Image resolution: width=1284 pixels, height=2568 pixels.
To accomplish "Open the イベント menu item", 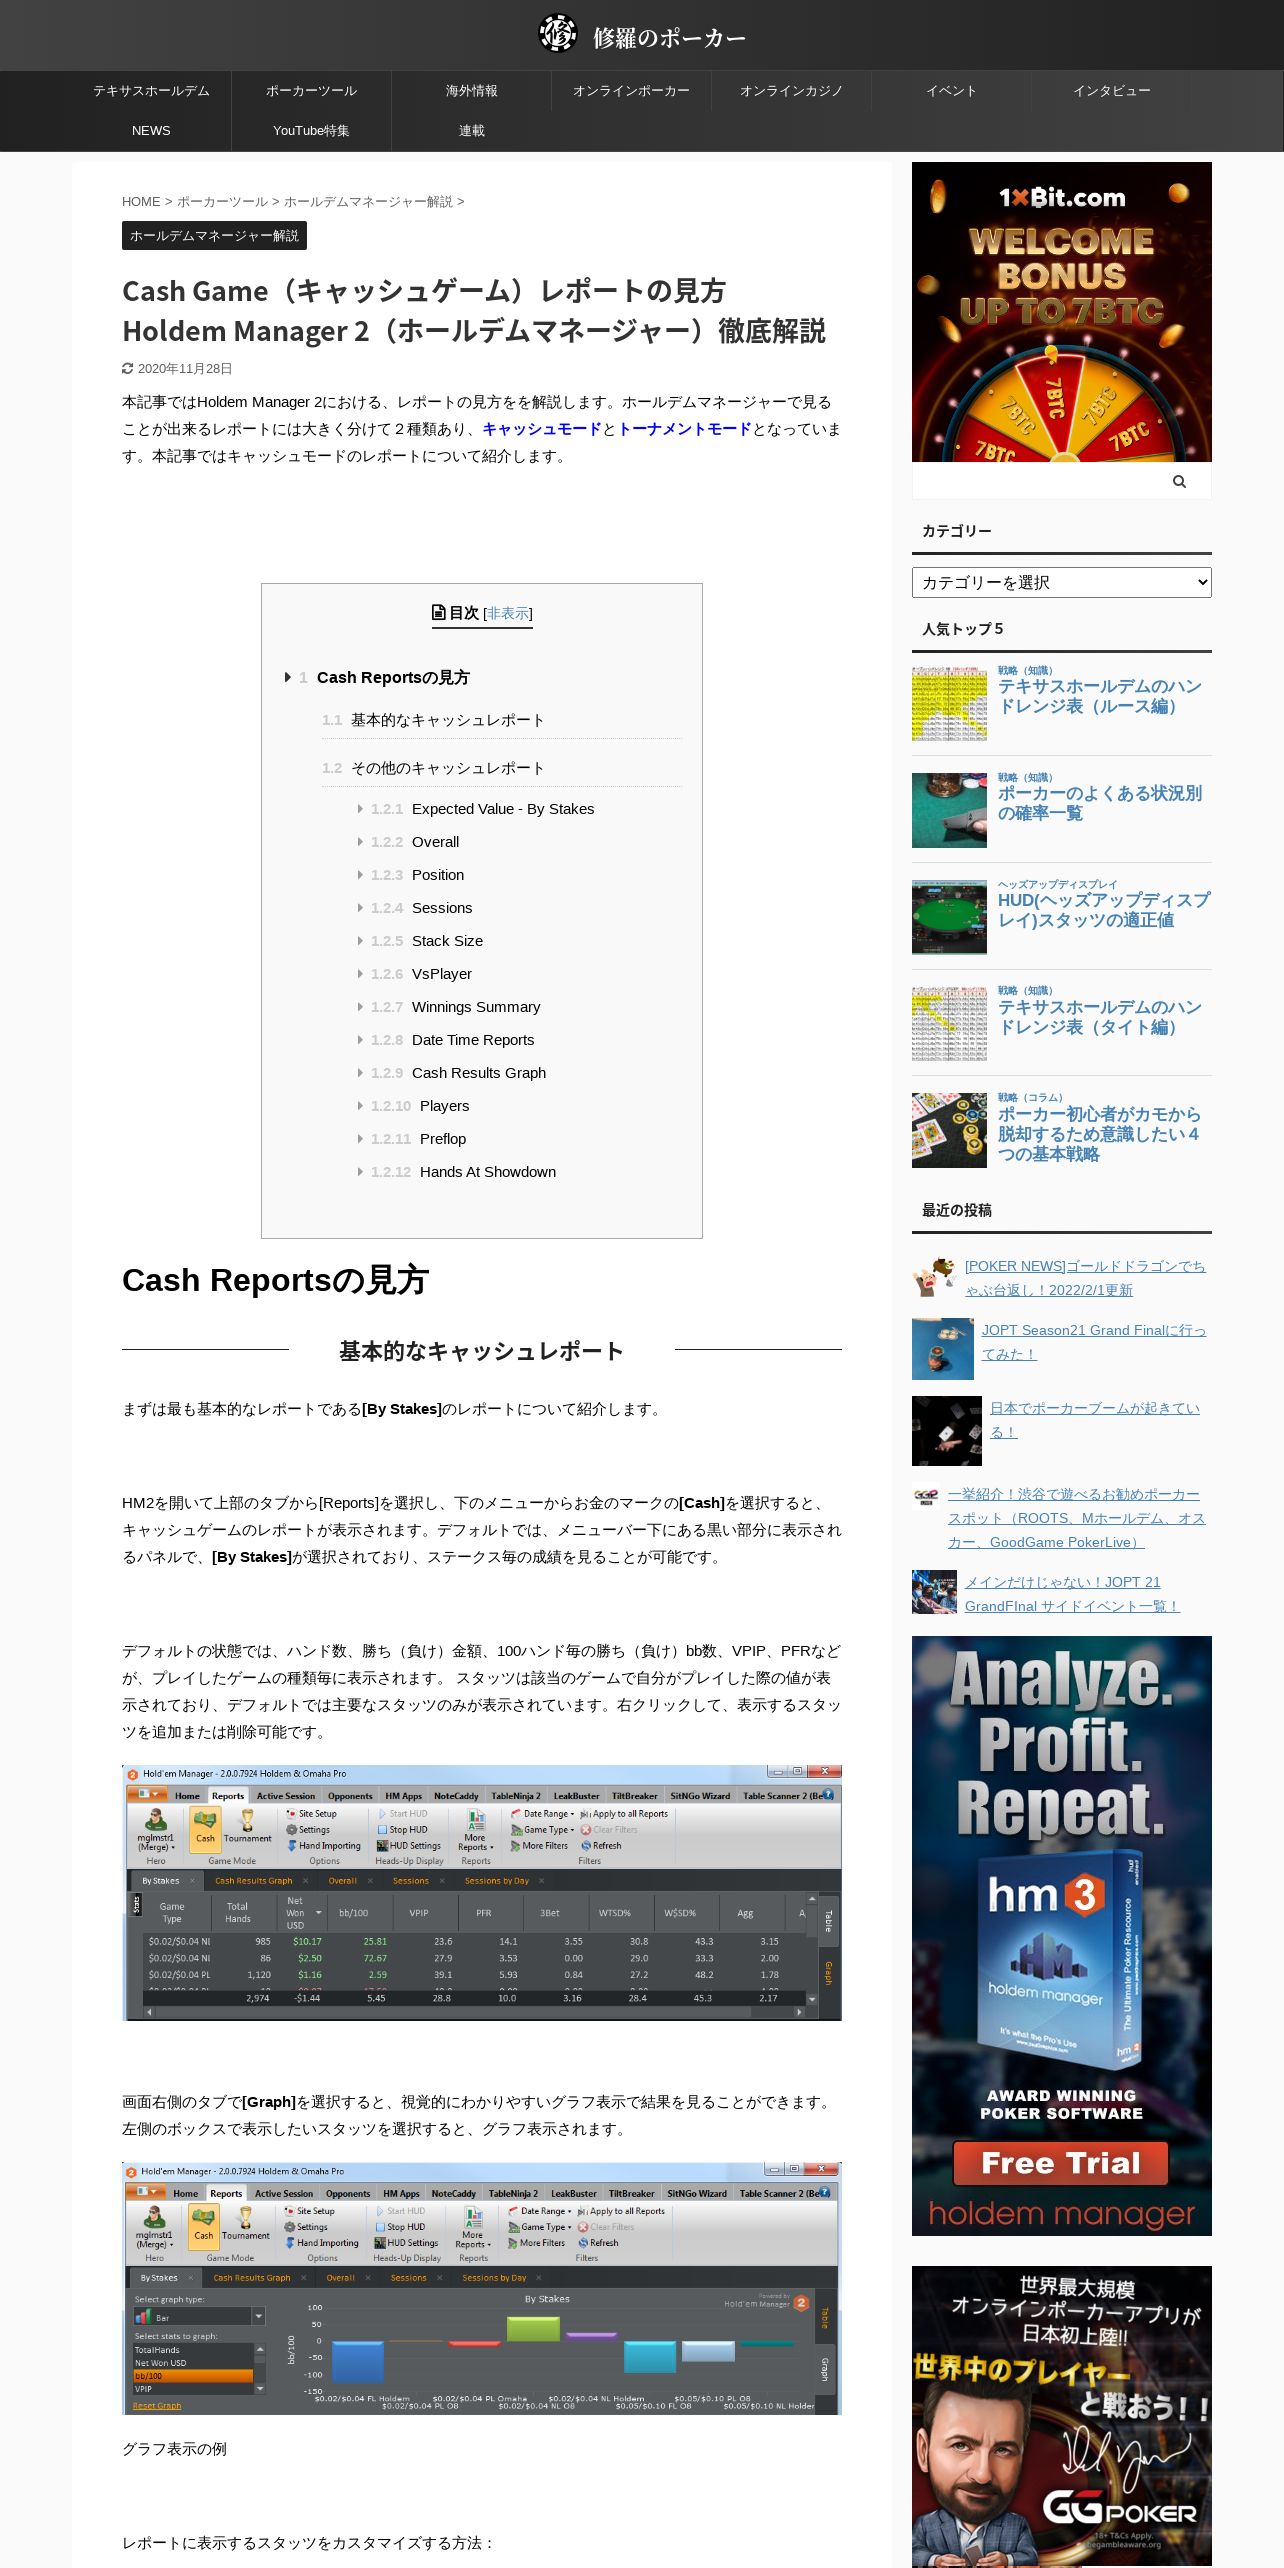I will (951, 91).
